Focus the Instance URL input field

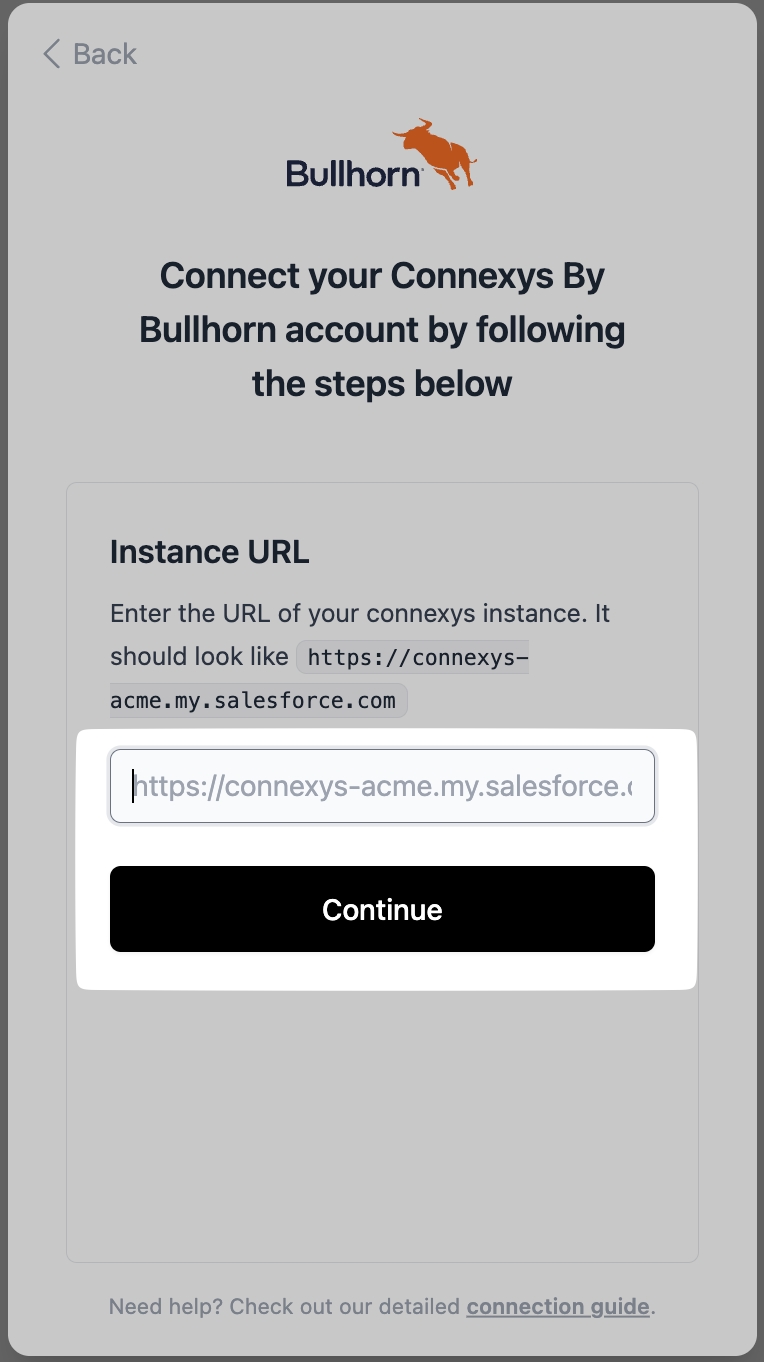point(382,786)
